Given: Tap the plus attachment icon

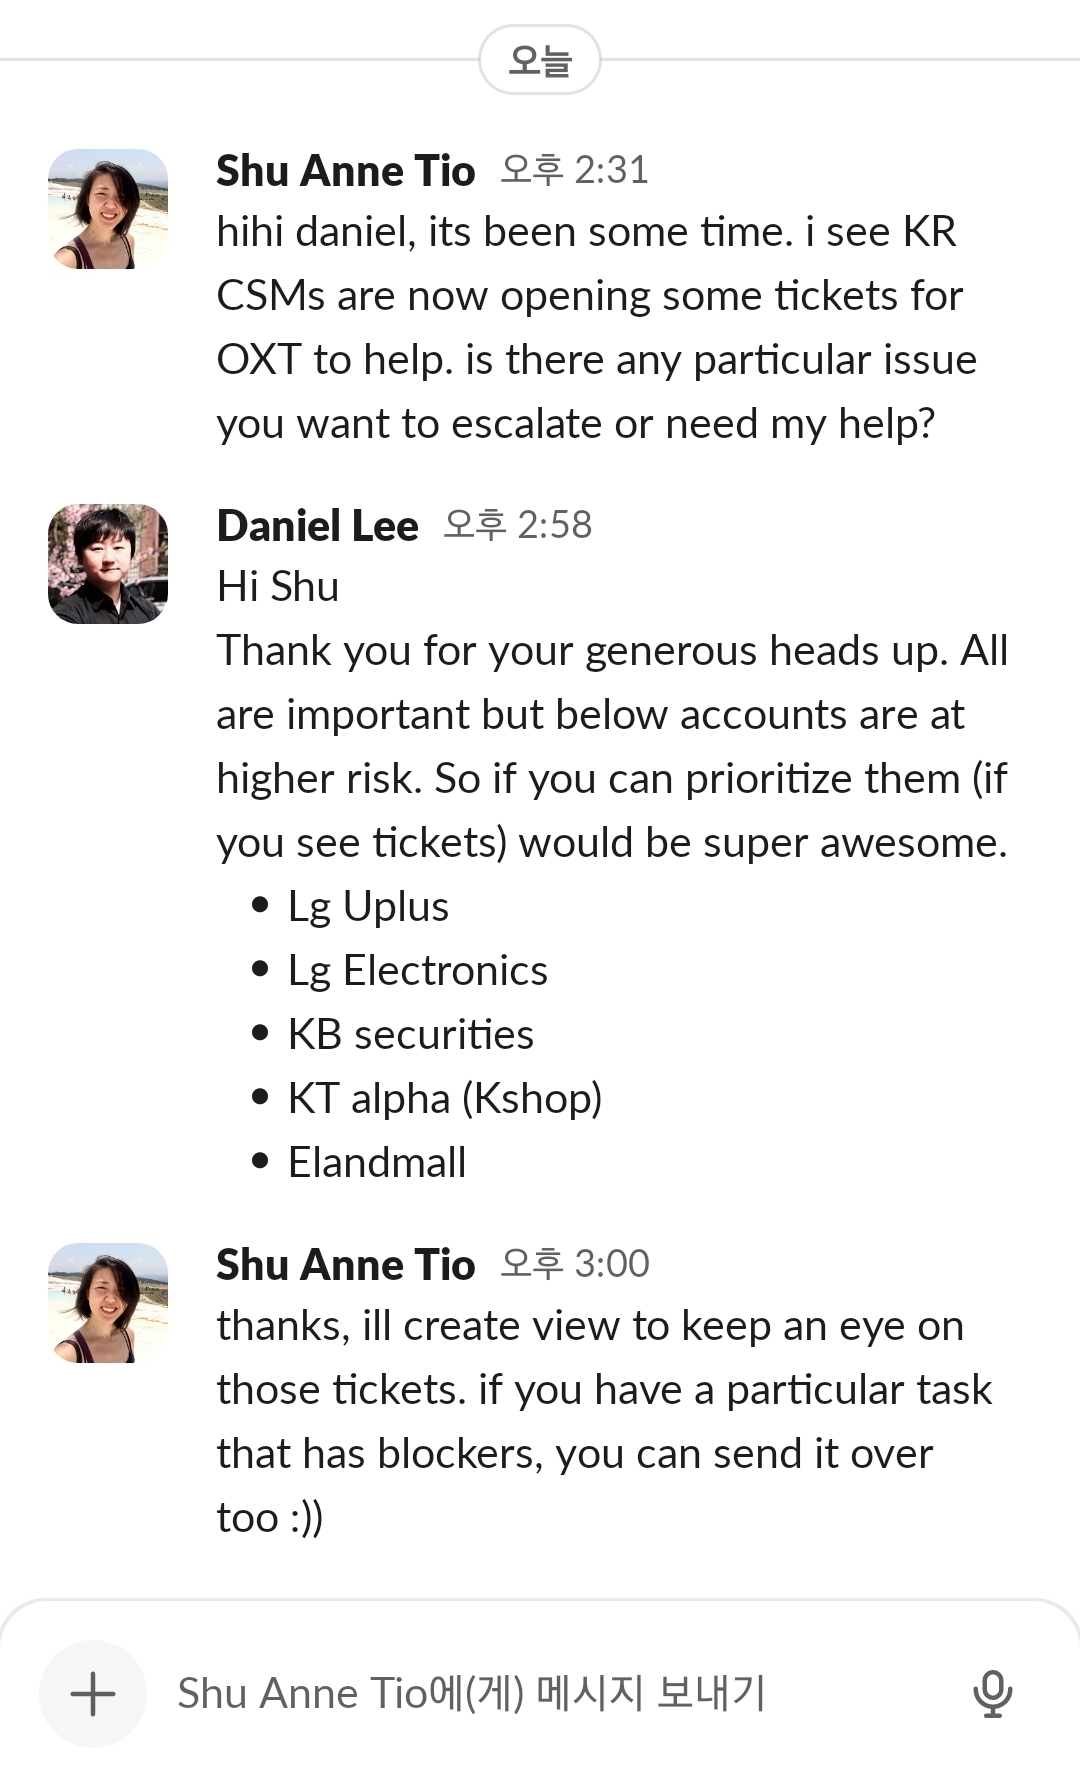Looking at the screenshot, I should [x=93, y=1694].
